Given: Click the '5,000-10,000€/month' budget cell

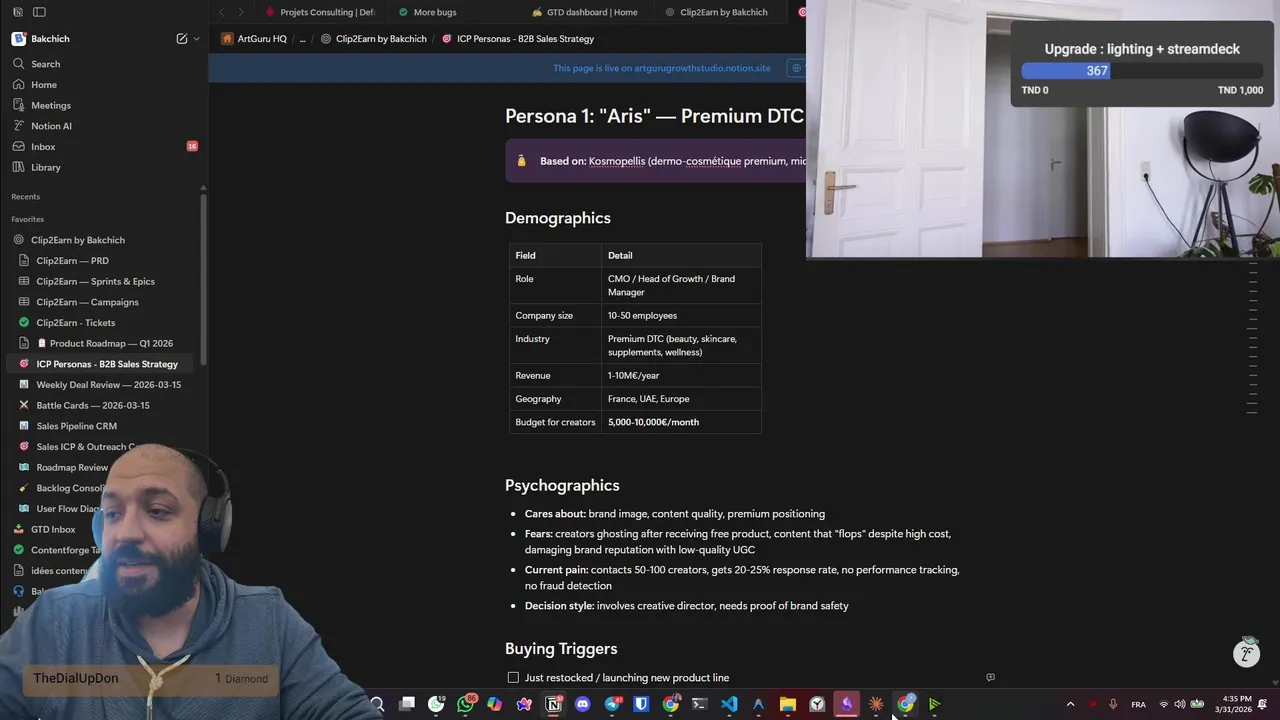Looking at the screenshot, I should coord(681,422).
